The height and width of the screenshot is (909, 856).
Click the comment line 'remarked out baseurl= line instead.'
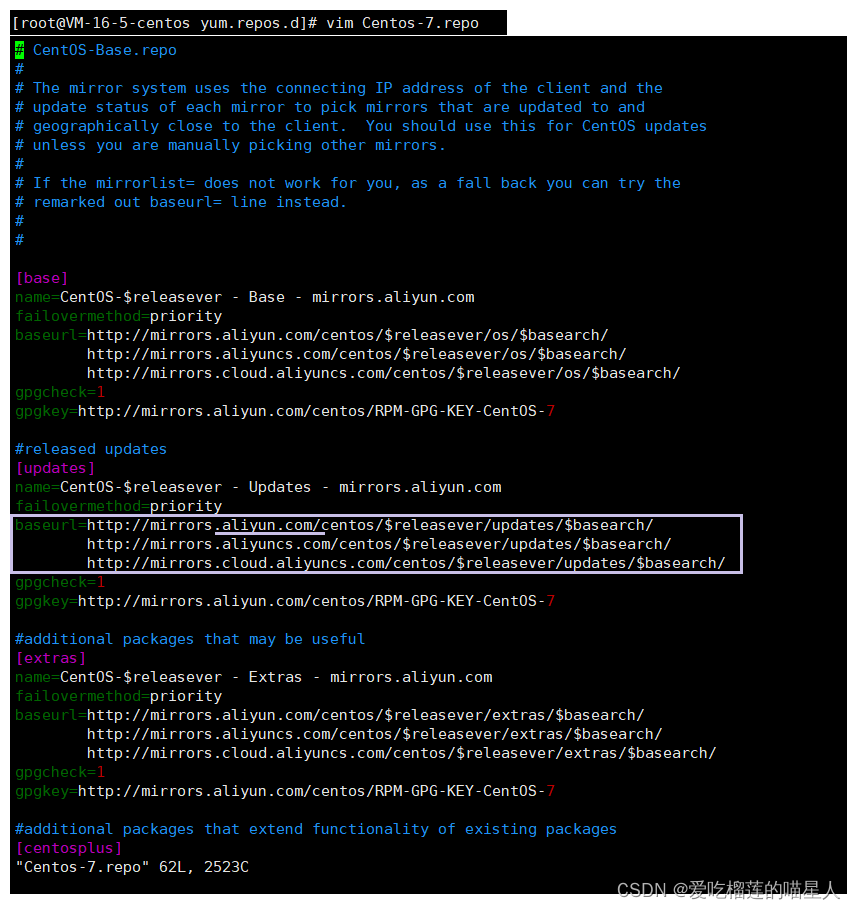coord(181,202)
